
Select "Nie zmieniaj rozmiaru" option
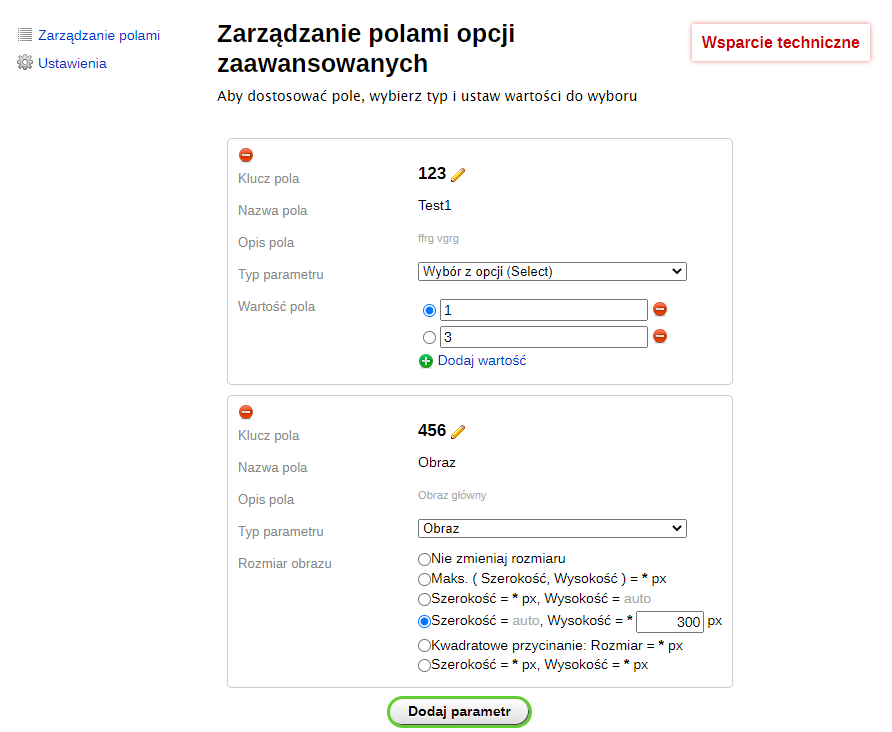point(424,559)
